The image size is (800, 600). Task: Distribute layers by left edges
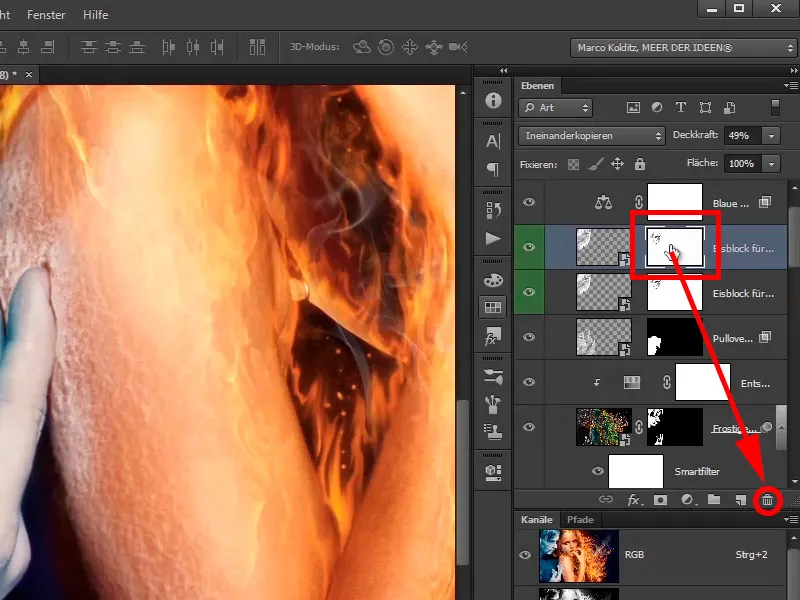tap(168, 47)
